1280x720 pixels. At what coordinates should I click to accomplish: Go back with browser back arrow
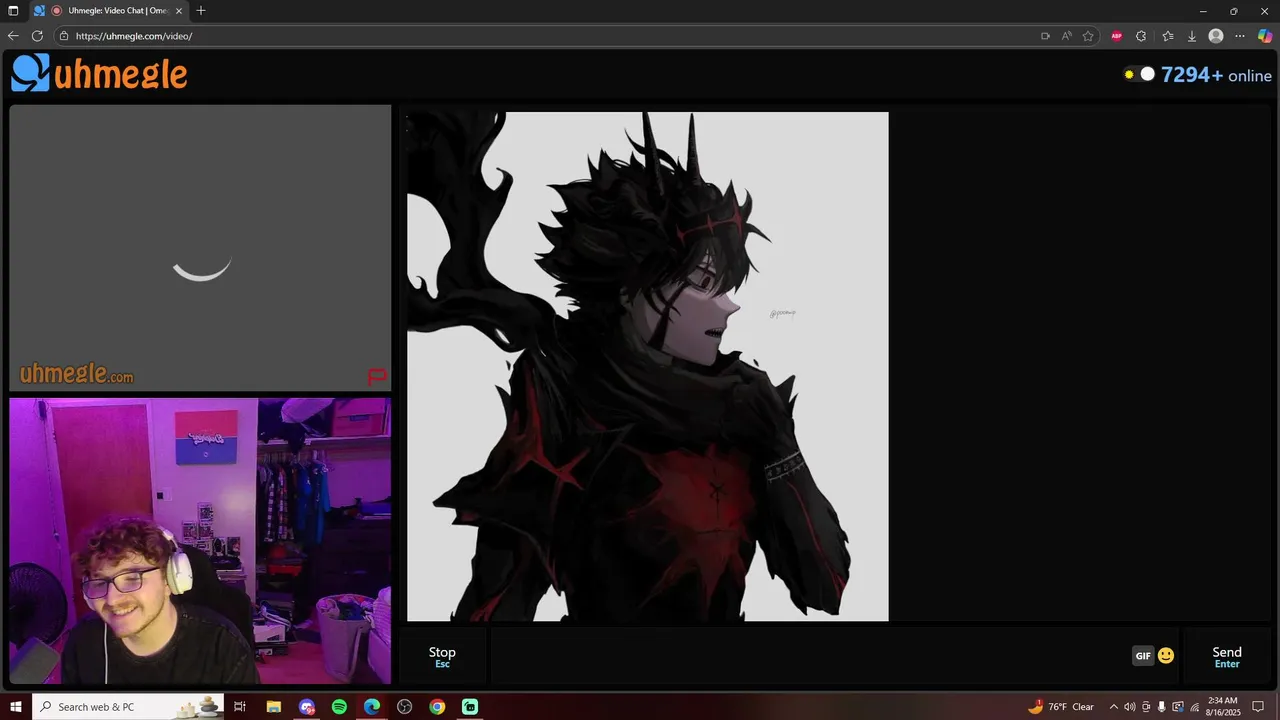point(13,36)
